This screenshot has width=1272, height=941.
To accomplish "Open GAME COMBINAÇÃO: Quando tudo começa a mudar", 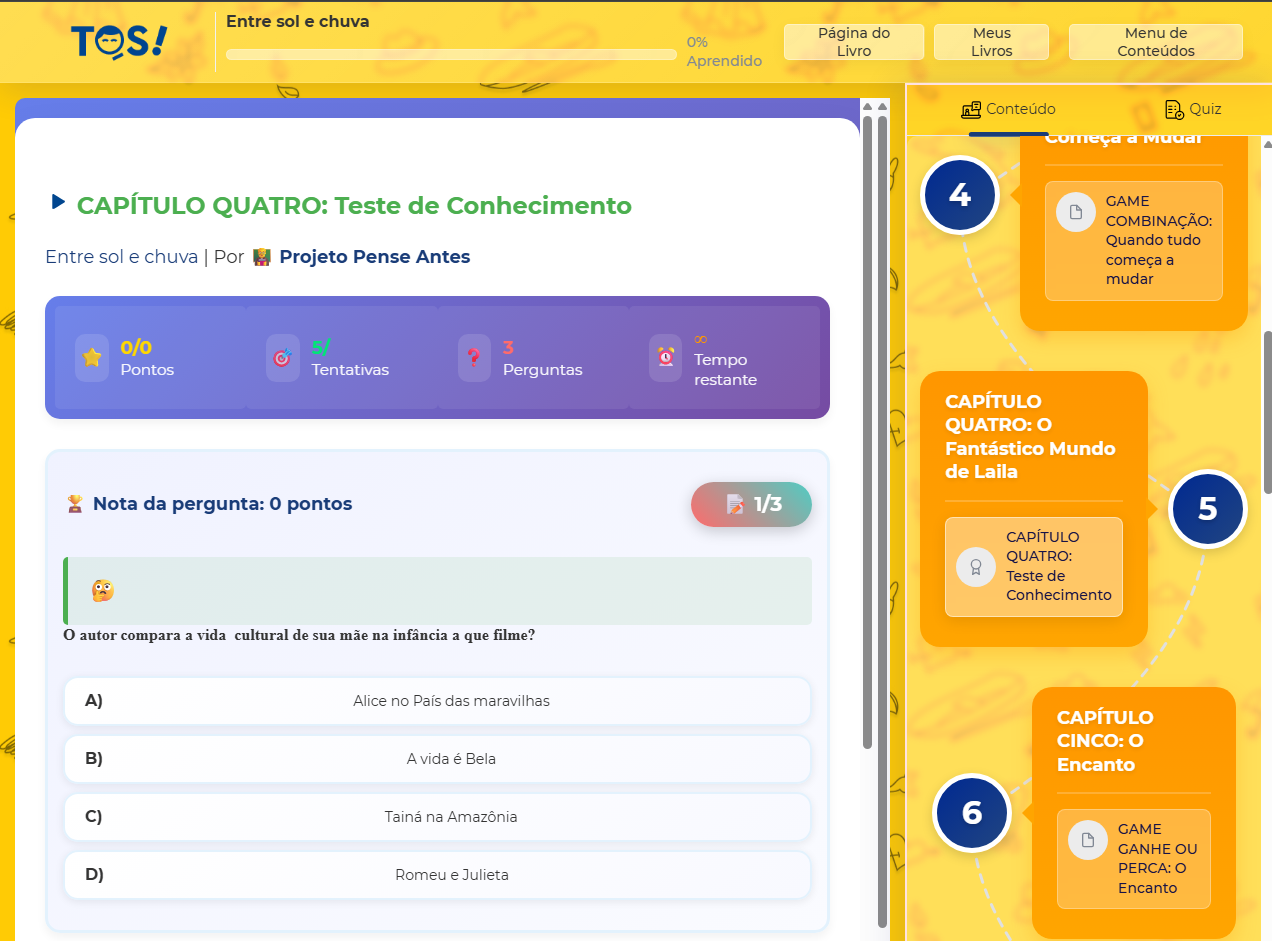I will click(1134, 241).
